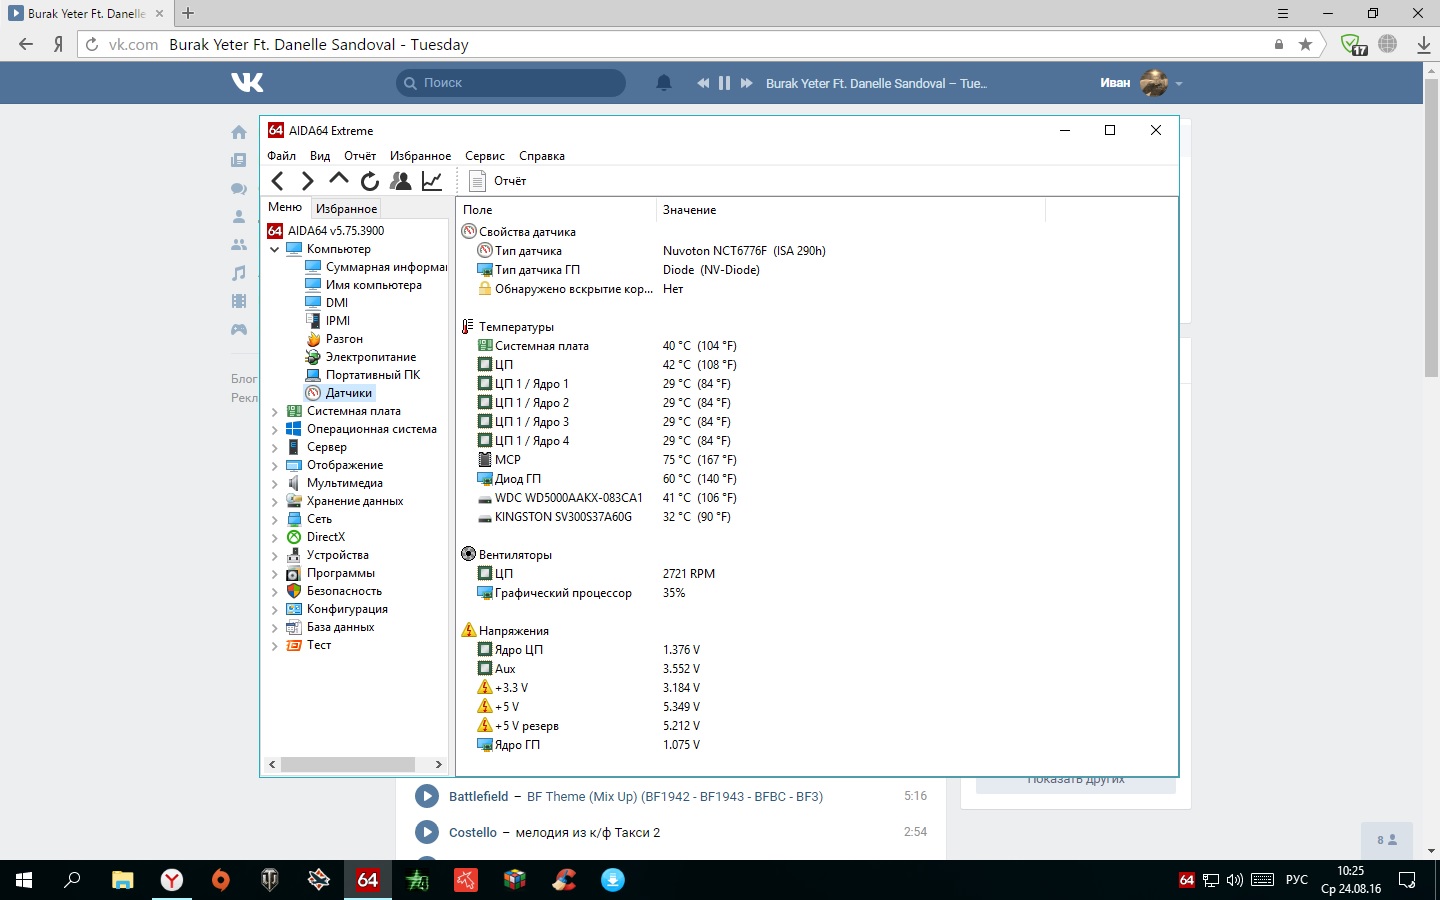Switch to the Избранное tab
The height and width of the screenshot is (900, 1440).
tap(346, 208)
